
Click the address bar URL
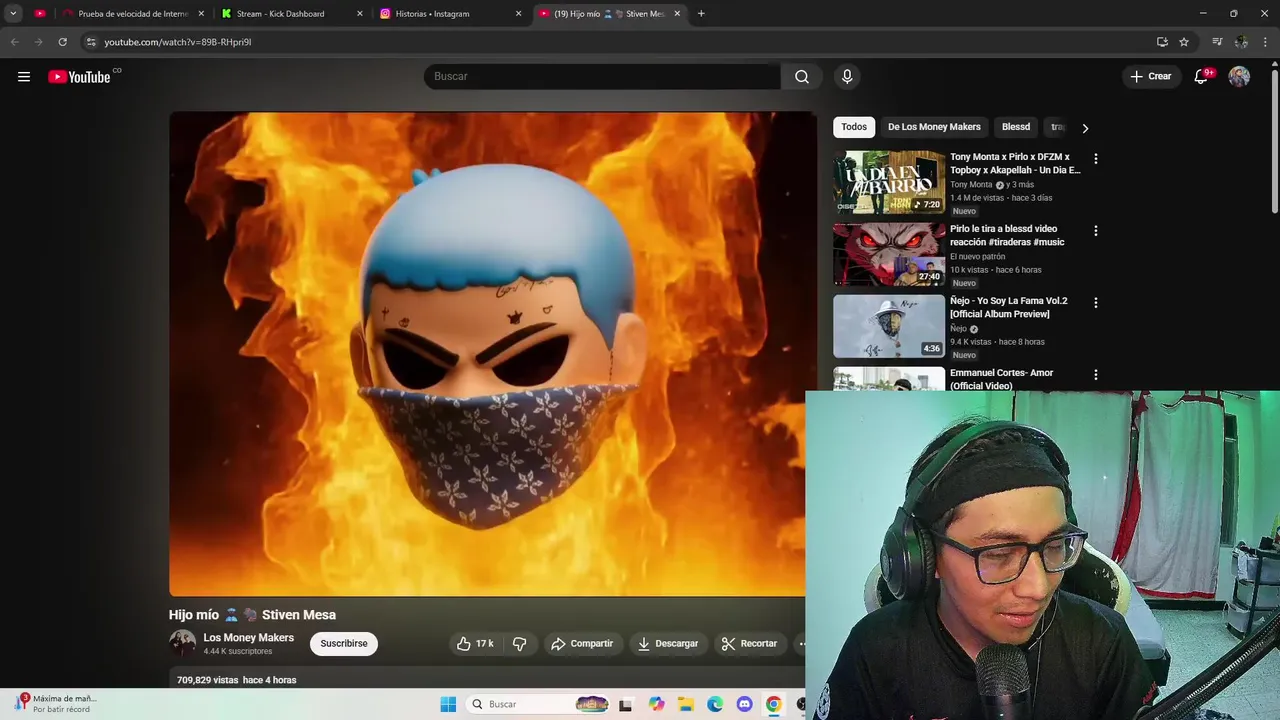[x=178, y=42]
